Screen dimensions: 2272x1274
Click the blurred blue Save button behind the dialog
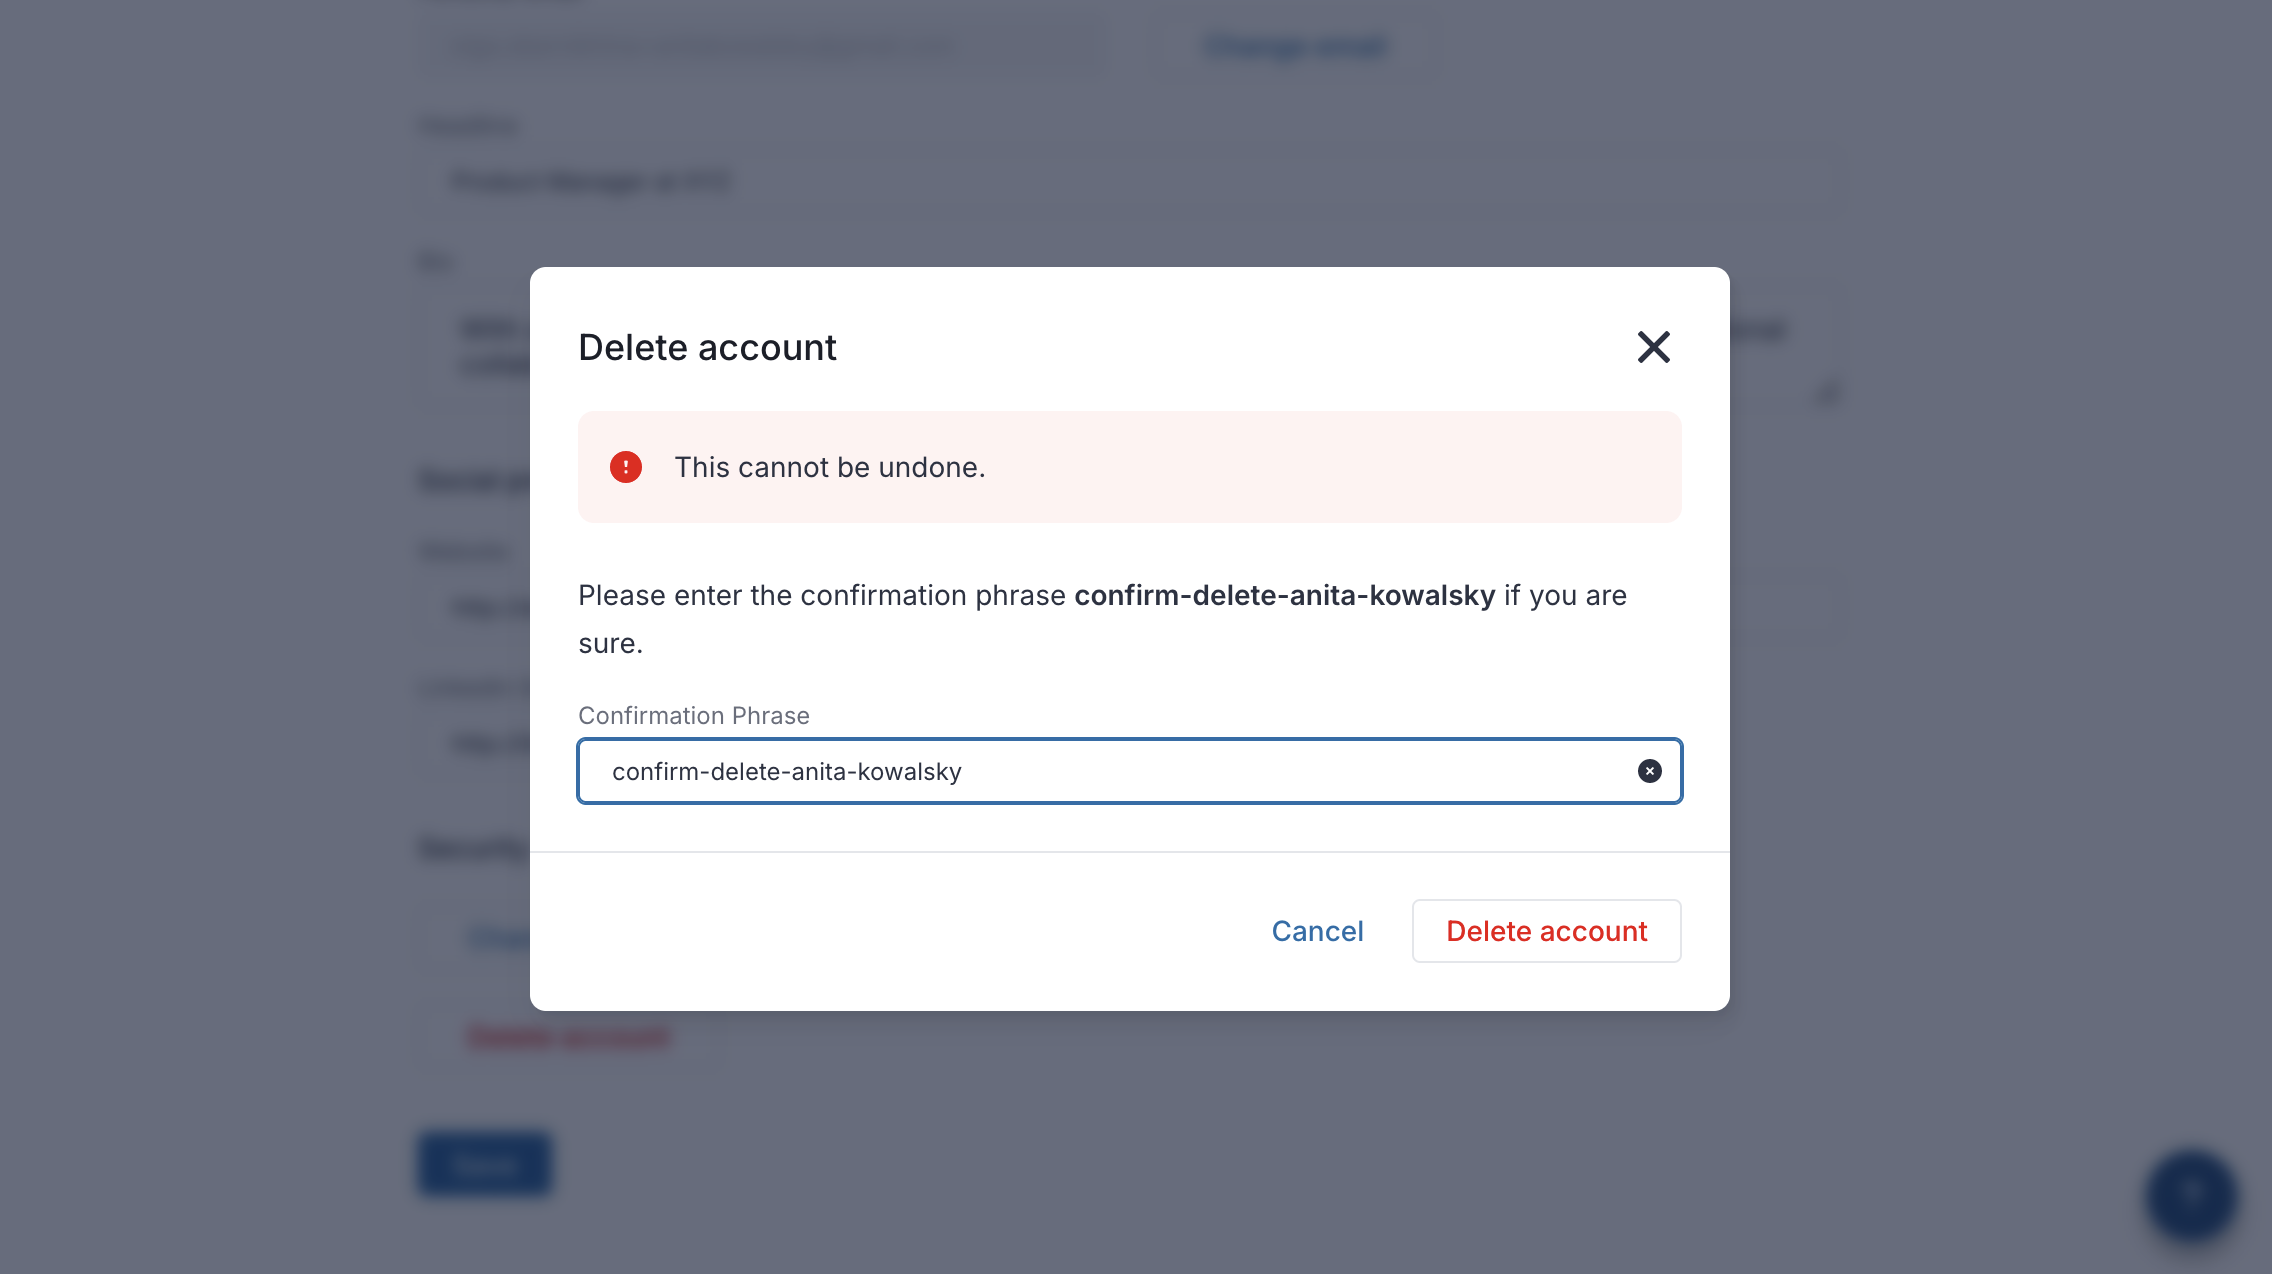pyautogui.click(x=485, y=1163)
